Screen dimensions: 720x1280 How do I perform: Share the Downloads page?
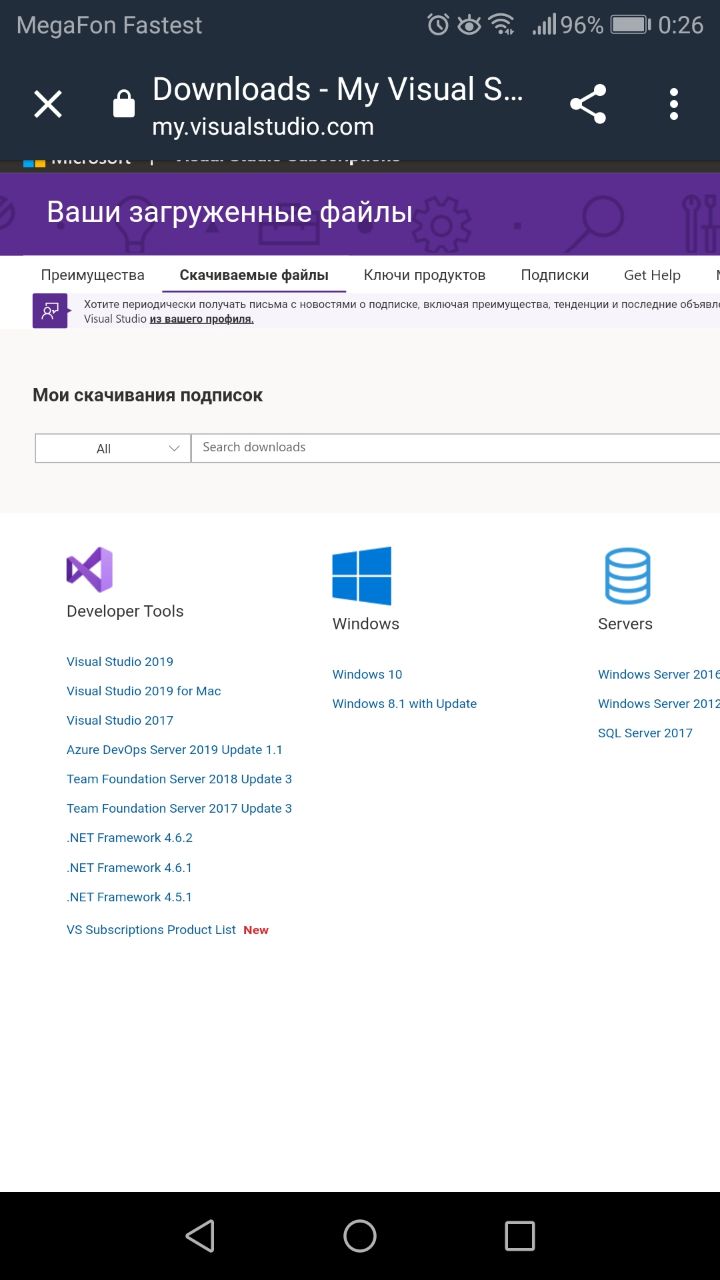588,104
